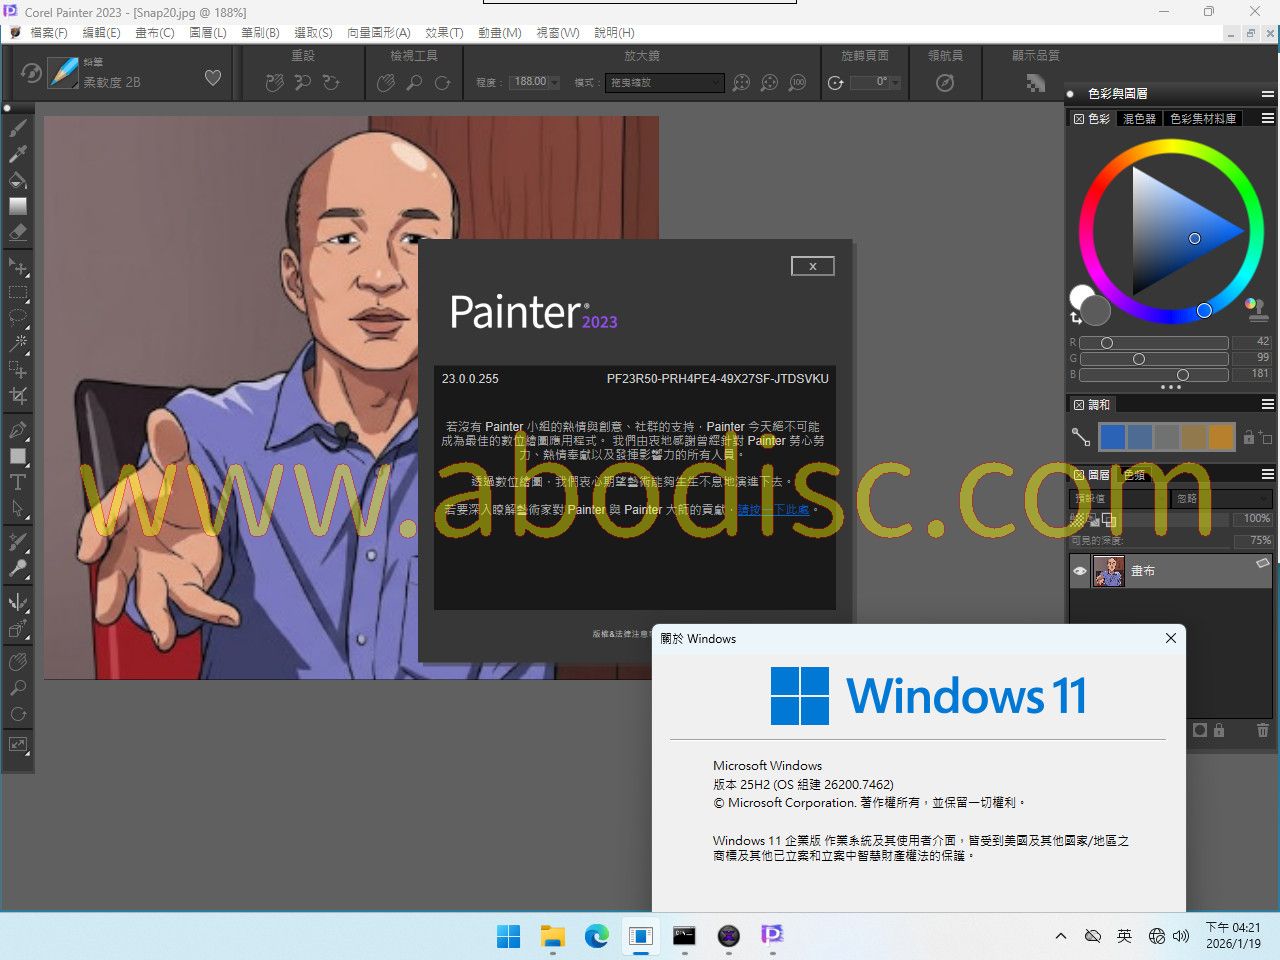Click the Navigator compass icon

click(x=944, y=83)
